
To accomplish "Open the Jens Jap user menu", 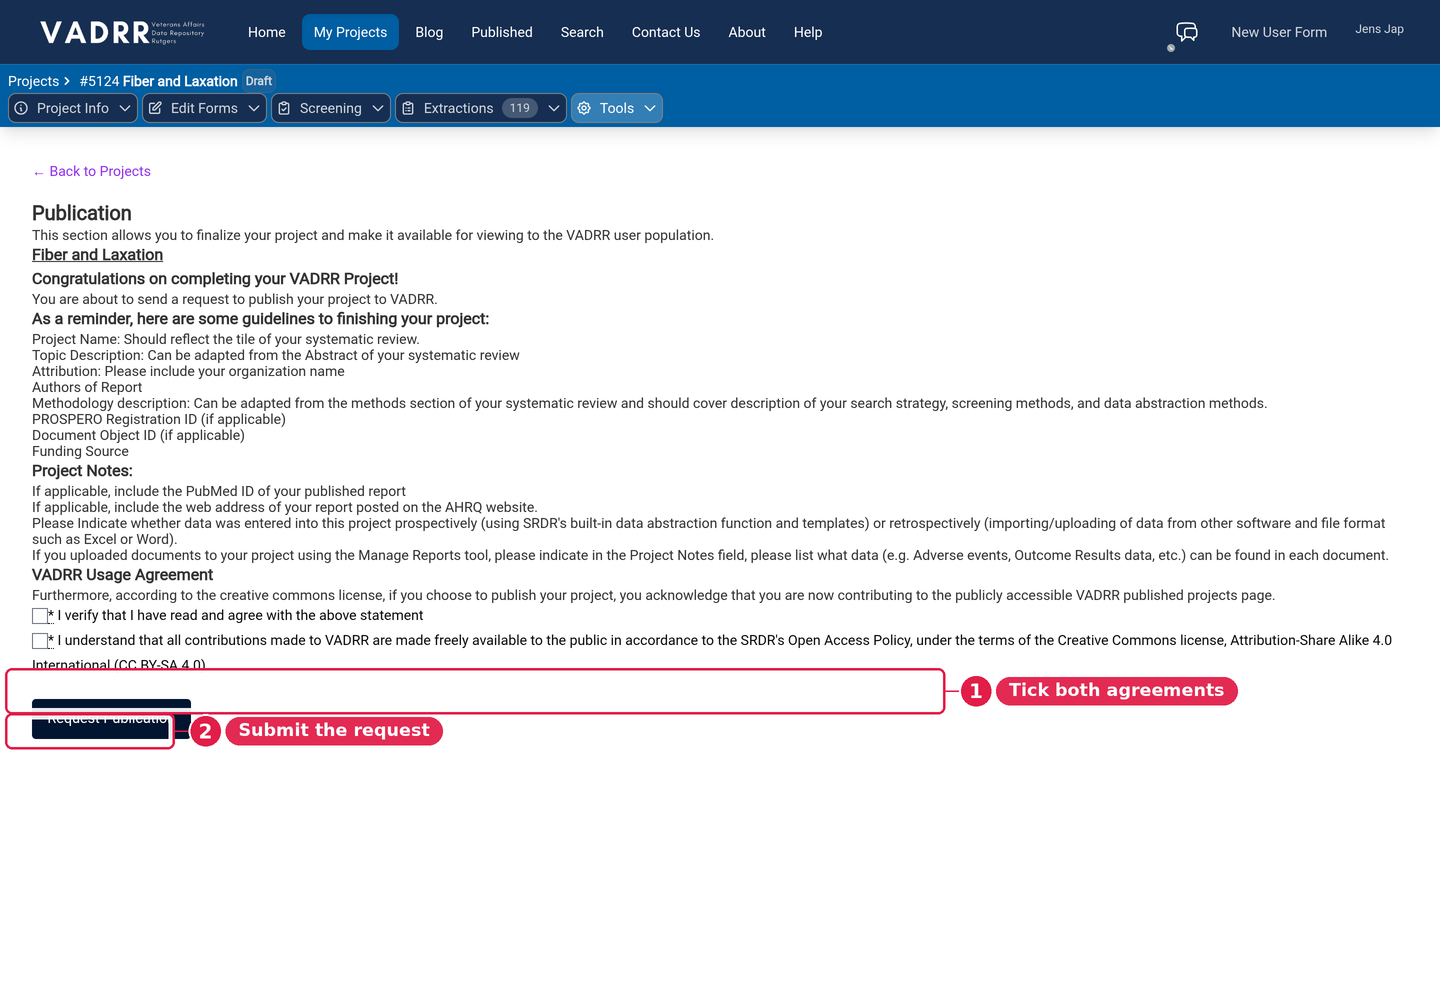I will pyautogui.click(x=1379, y=29).
